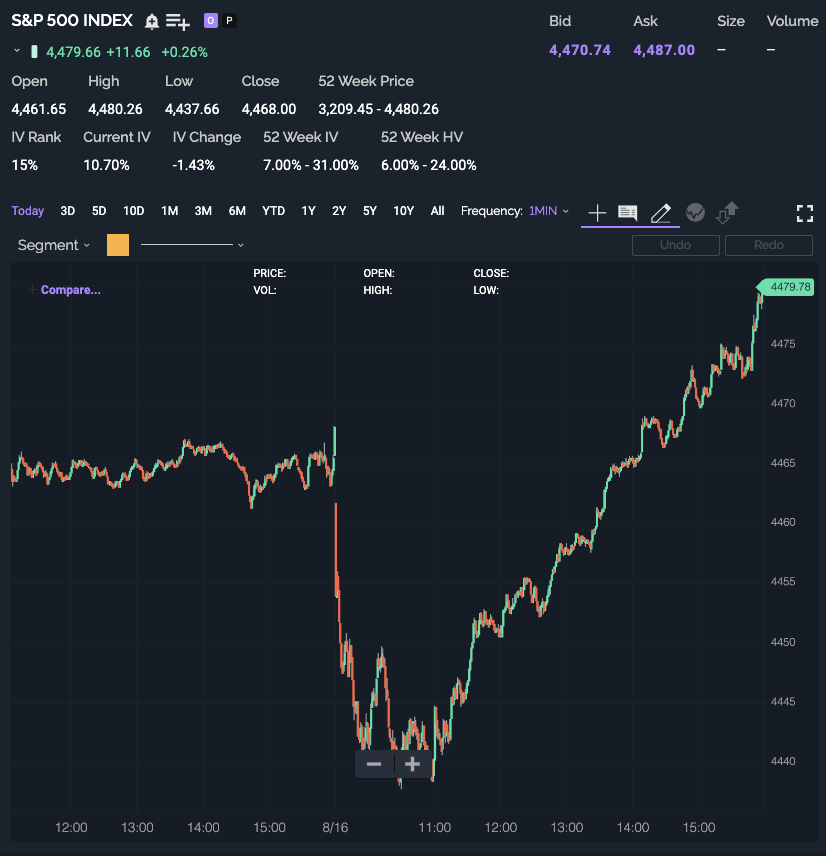The width and height of the screenshot is (826, 856).
Task: Select the Today time range
Action: 28,211
